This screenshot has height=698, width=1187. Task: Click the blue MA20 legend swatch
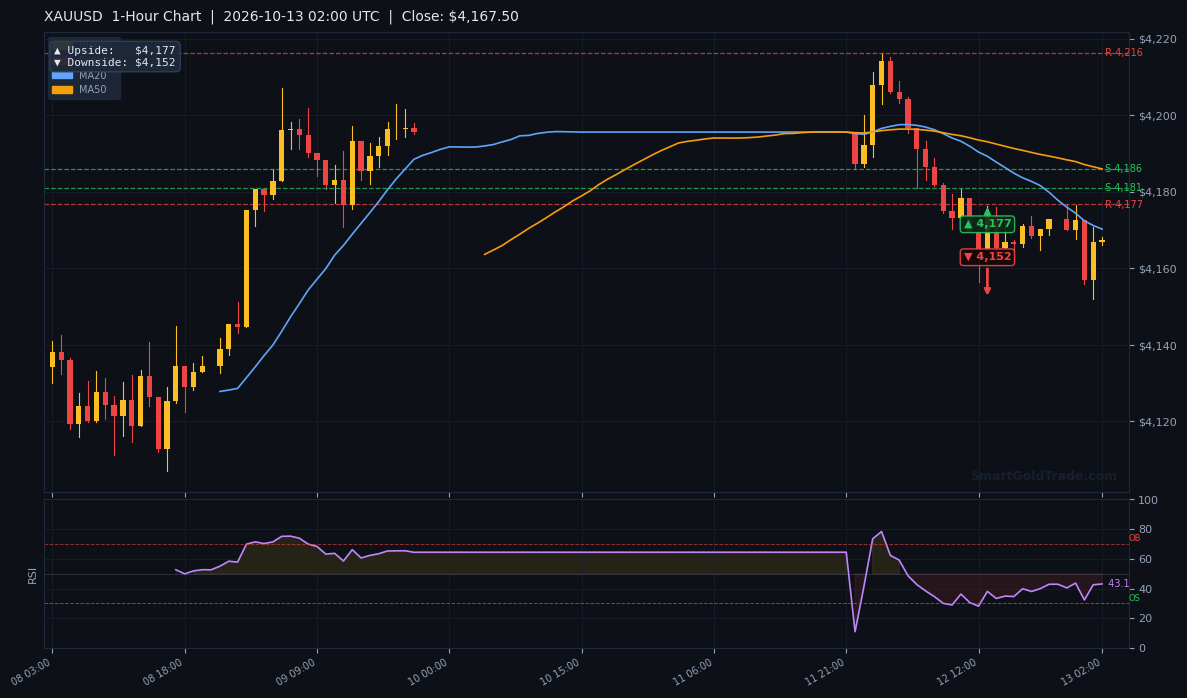click(x=62, y=76)
